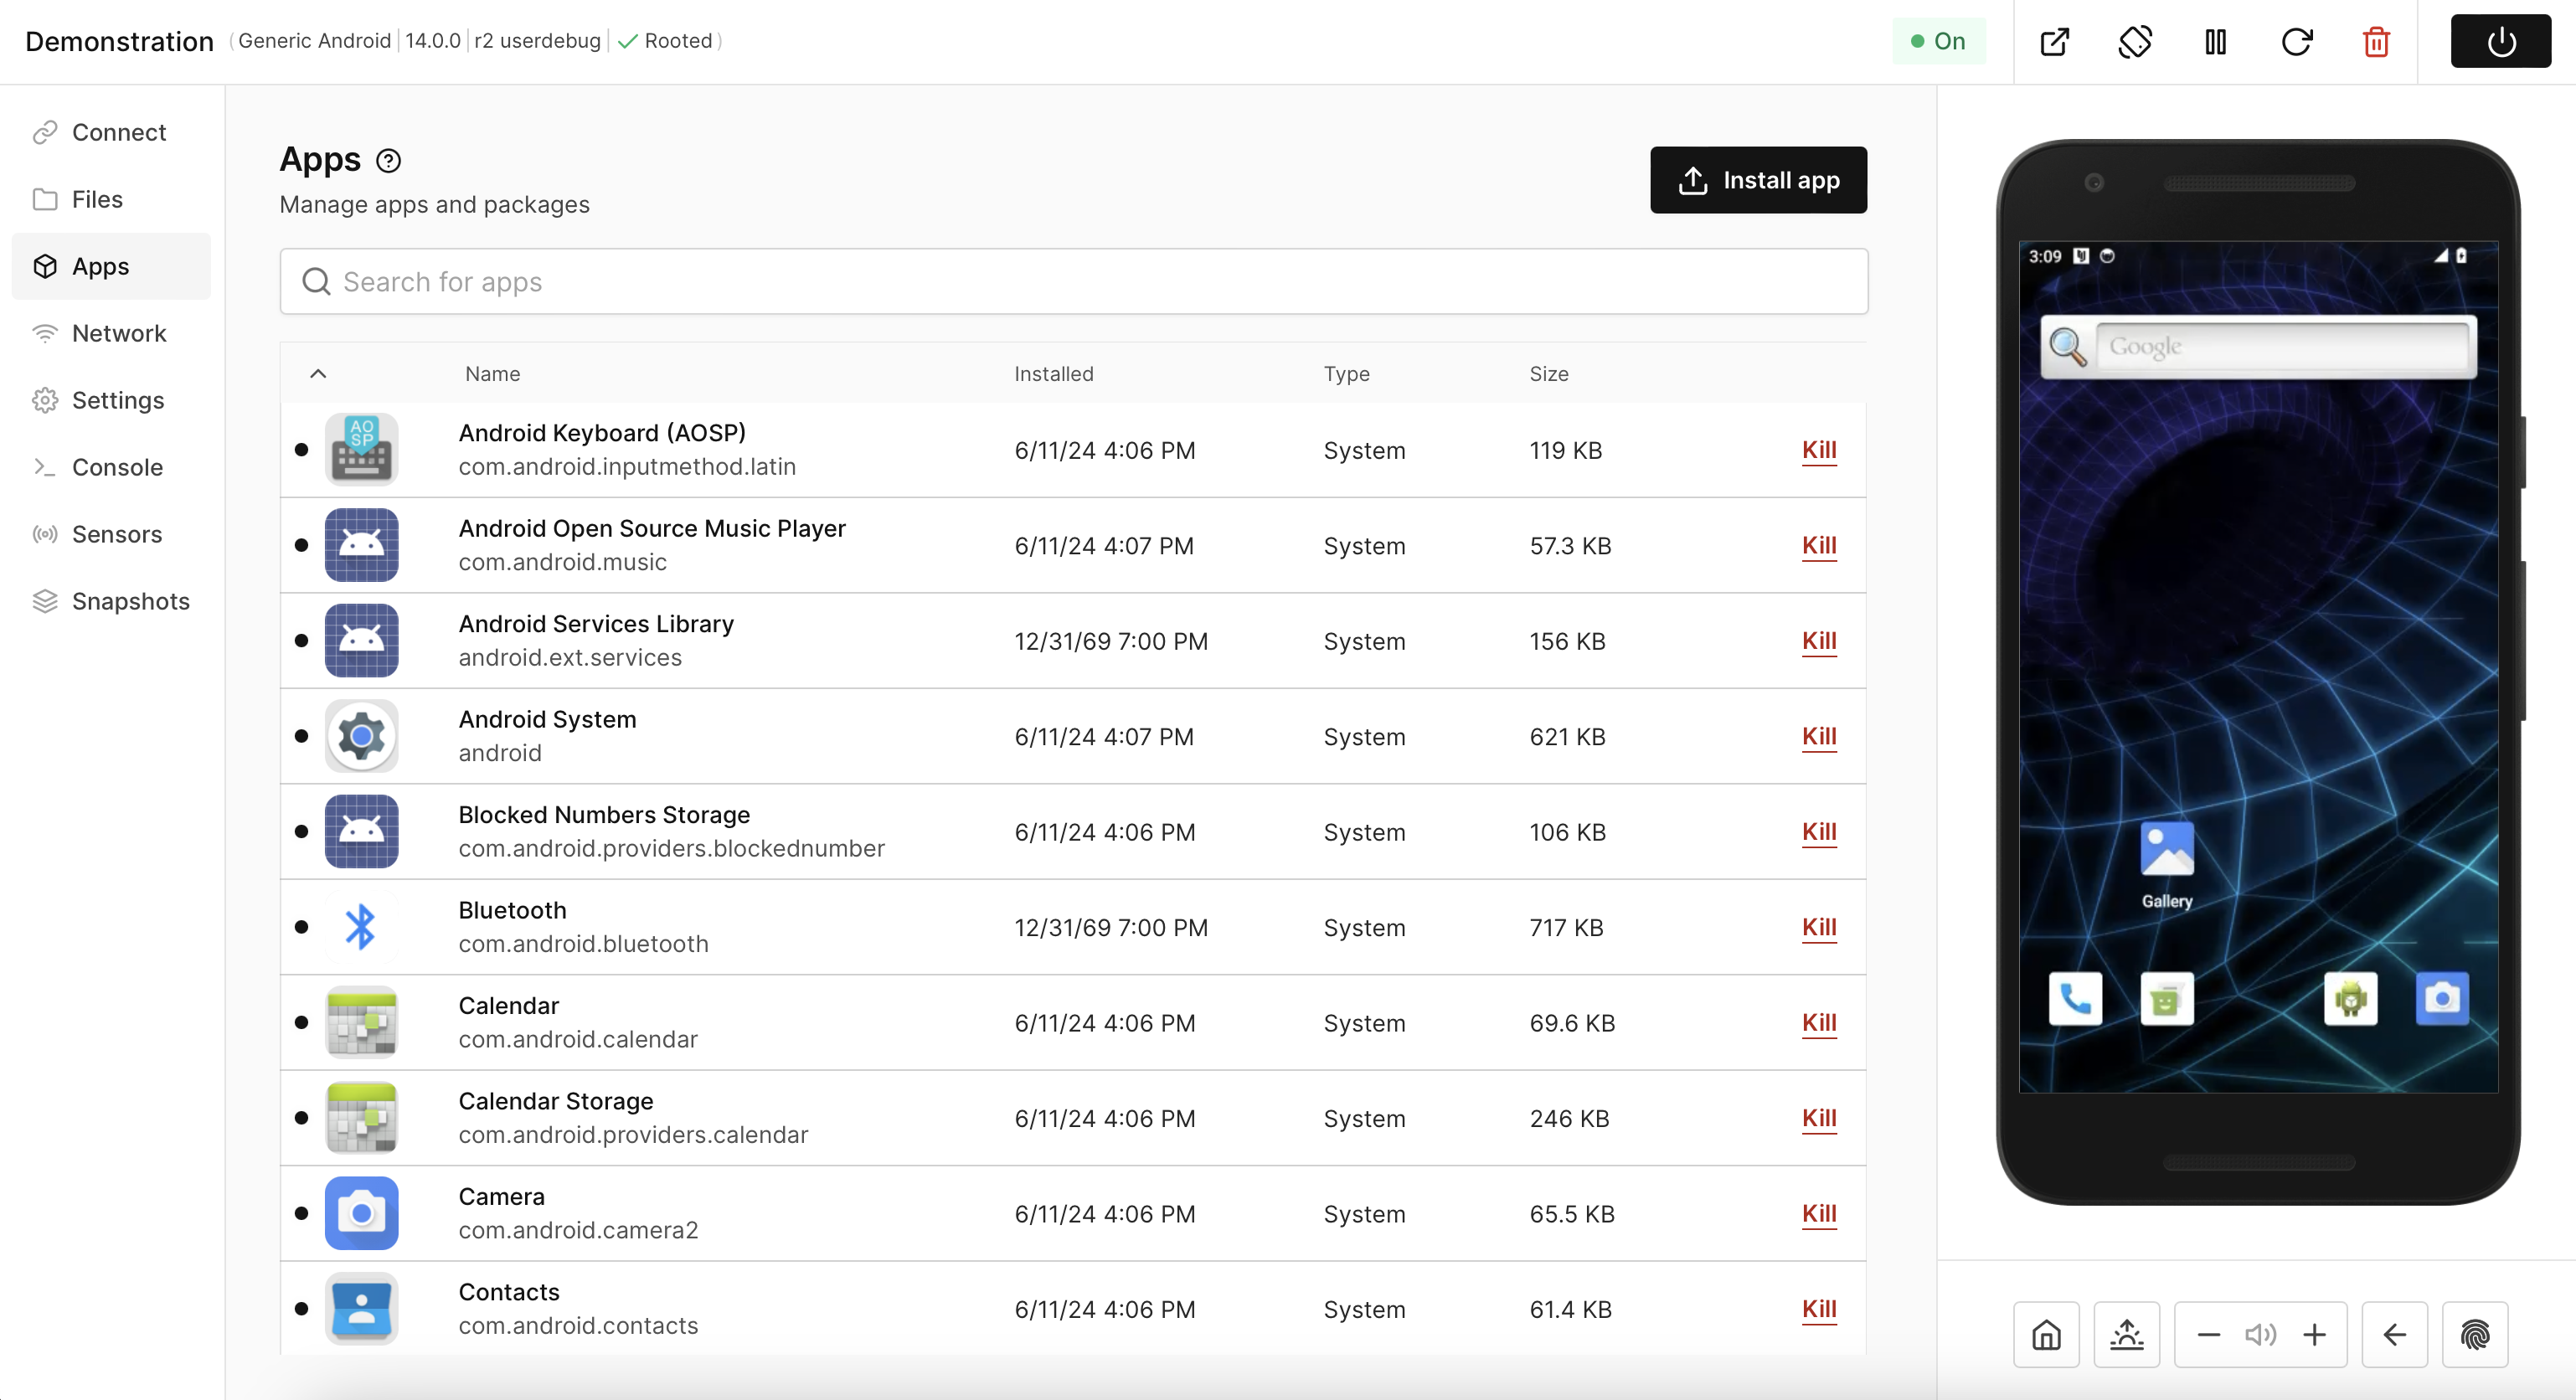2576x1400 pixels.
Task: Click the refresh icon to reload
Action: click(2296, 38)
